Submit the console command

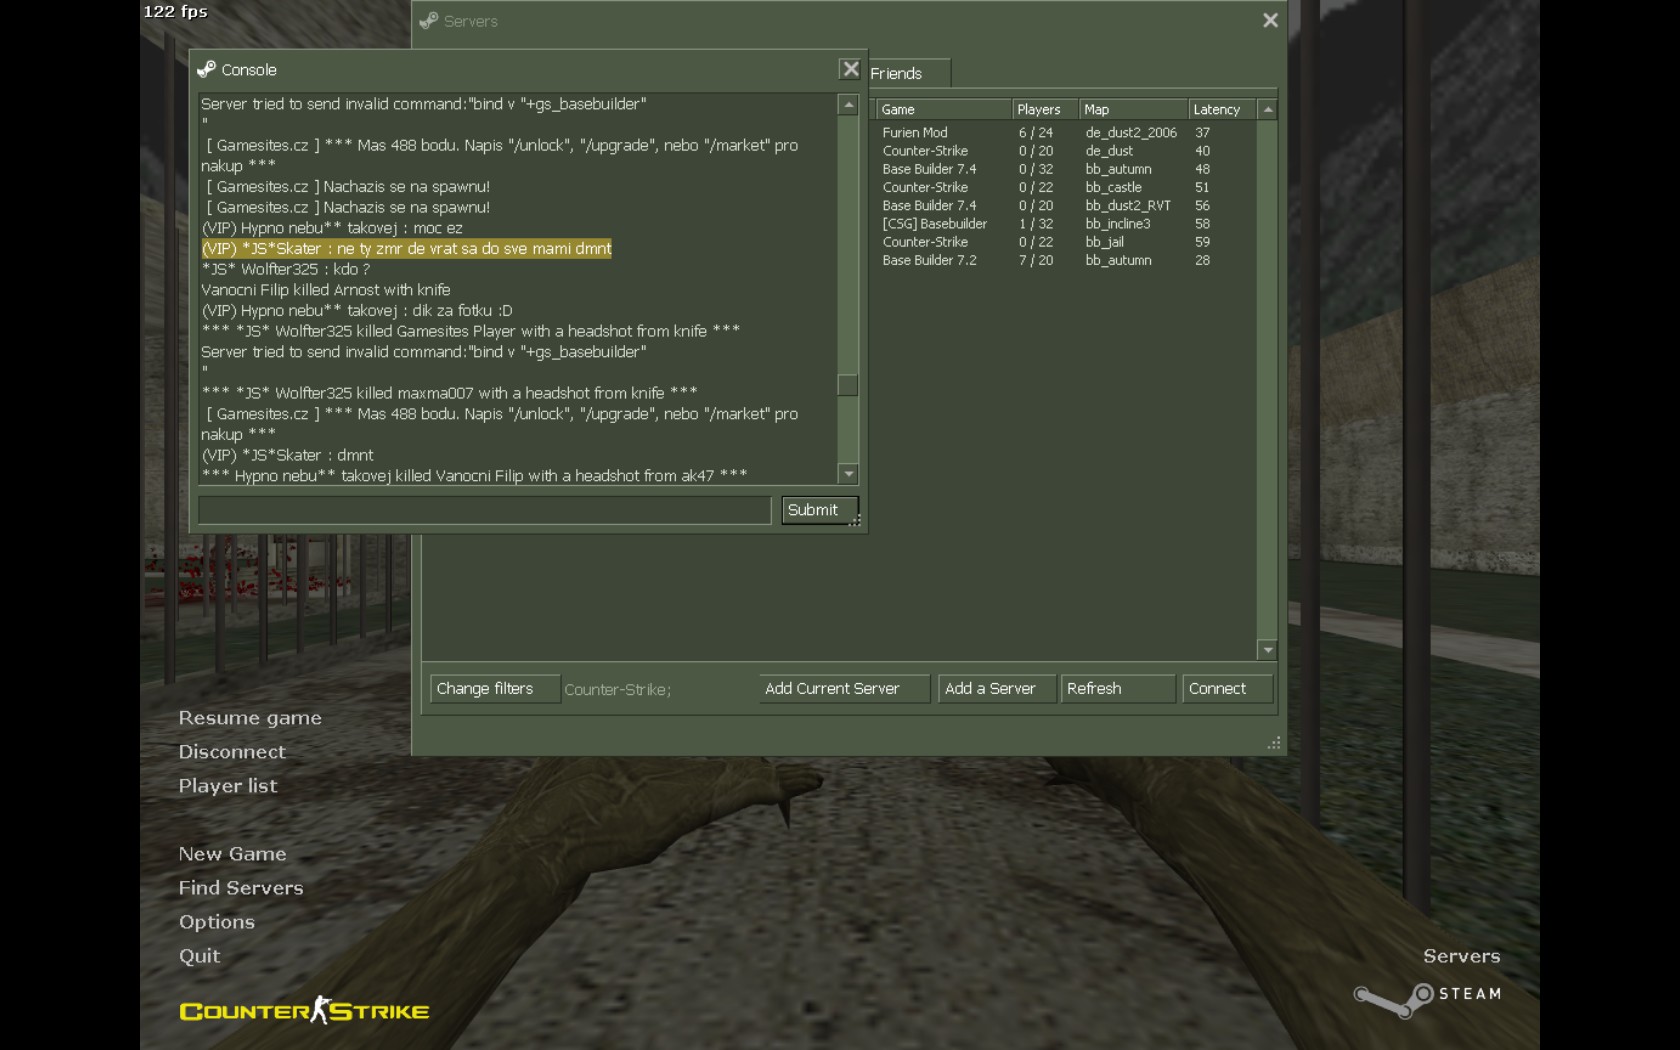tap(819, 510)
